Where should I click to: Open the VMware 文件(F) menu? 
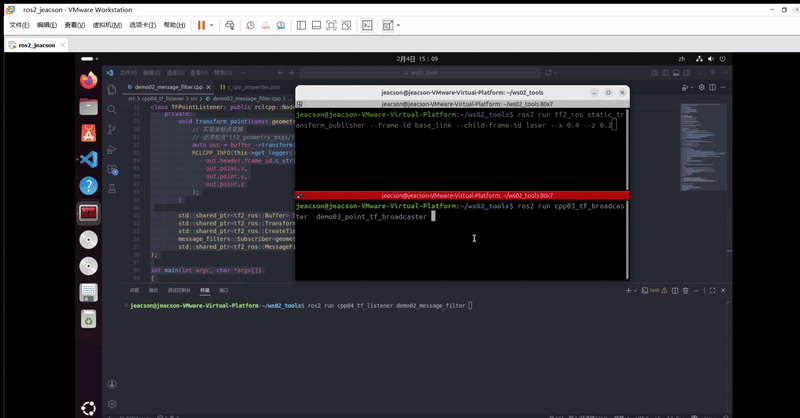[x=19, y=25]
